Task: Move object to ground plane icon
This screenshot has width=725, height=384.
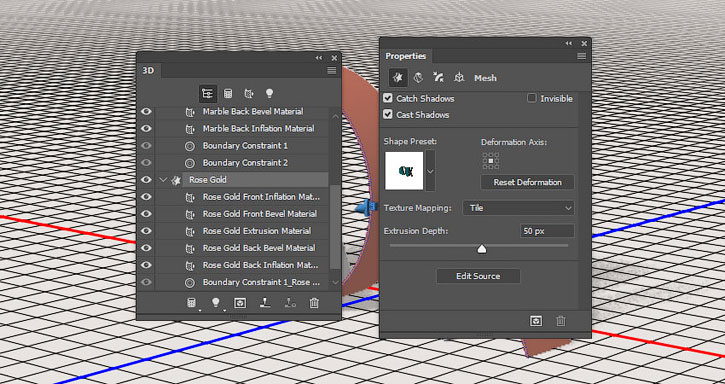Action: [x=264, y=303]
